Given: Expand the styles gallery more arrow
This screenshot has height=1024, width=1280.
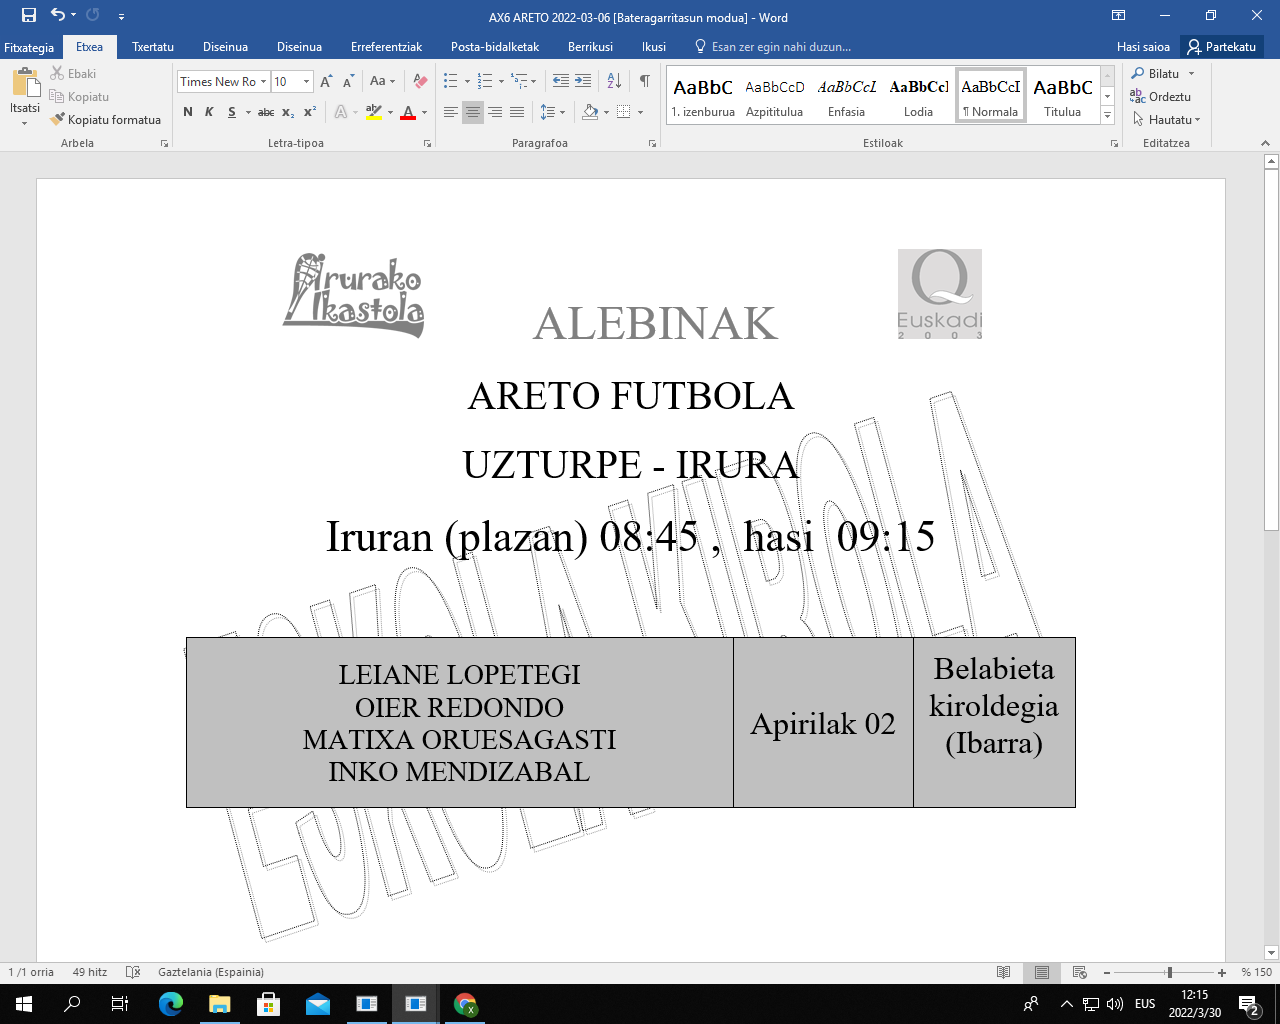Looking at the screenshot, I should (x=1107, y=116).
